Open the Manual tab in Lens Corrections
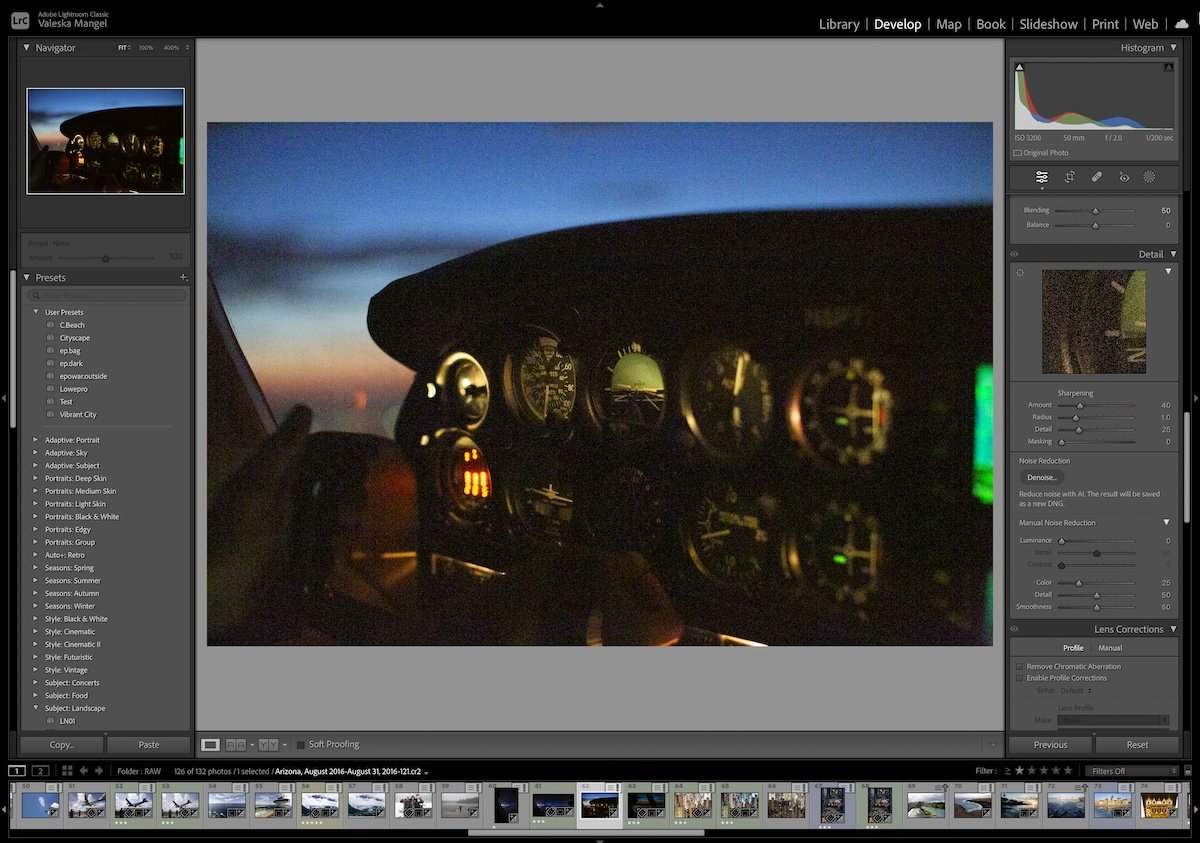 (1110, 647)
